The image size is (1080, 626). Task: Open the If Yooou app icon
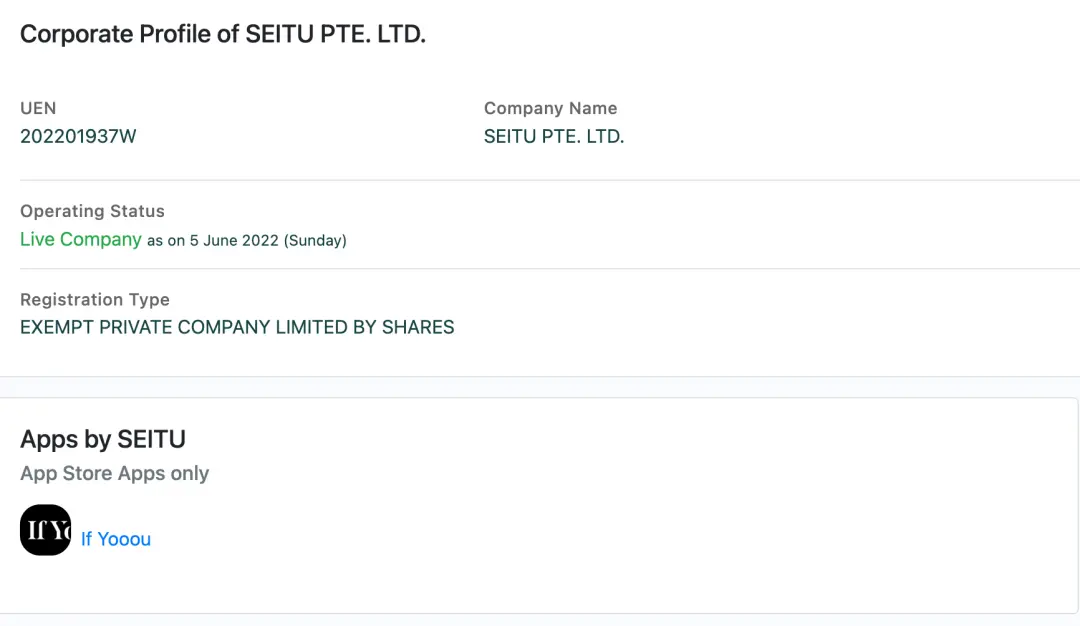45,530
